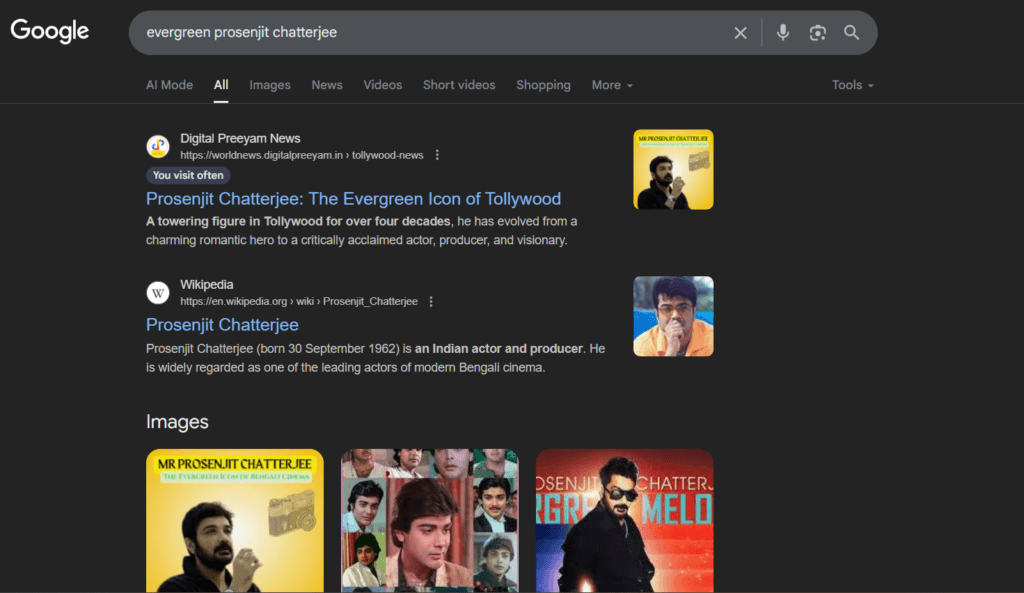1024x593 pixels.
Task: Switch to Short videos tab
Action: (x=459, y=85)
